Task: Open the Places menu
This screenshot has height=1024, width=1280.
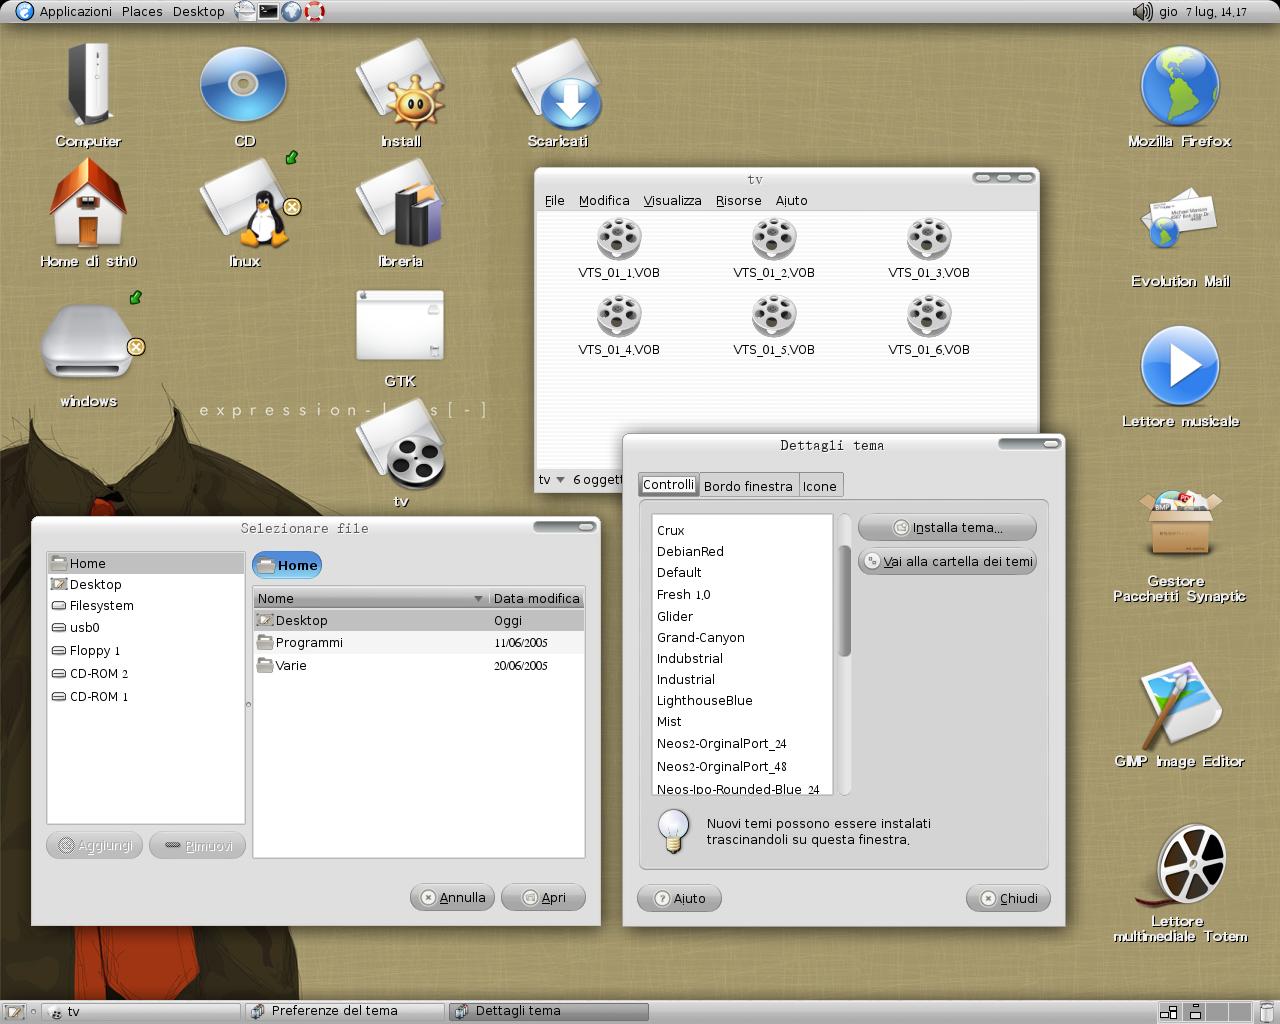Action: pyautogui.click(x=142, y=12)
